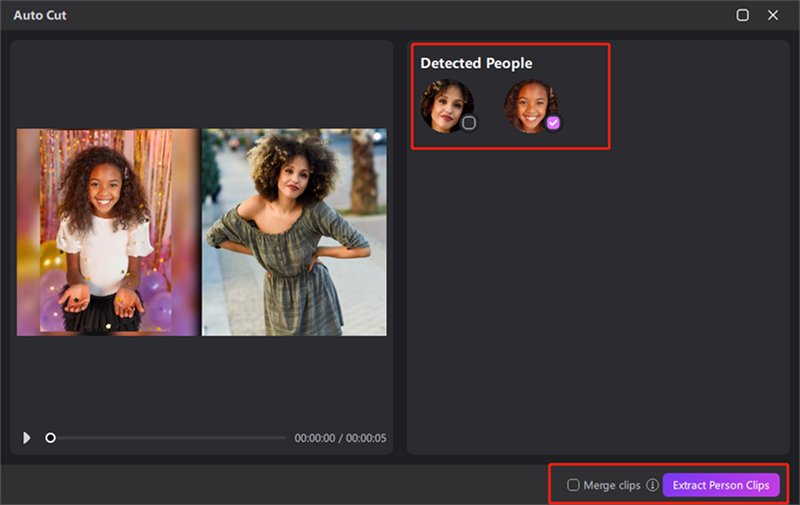The height and width of the screenshot is (505, 800).
Task: Click the Detected People heading
Action: pos(476,63)
